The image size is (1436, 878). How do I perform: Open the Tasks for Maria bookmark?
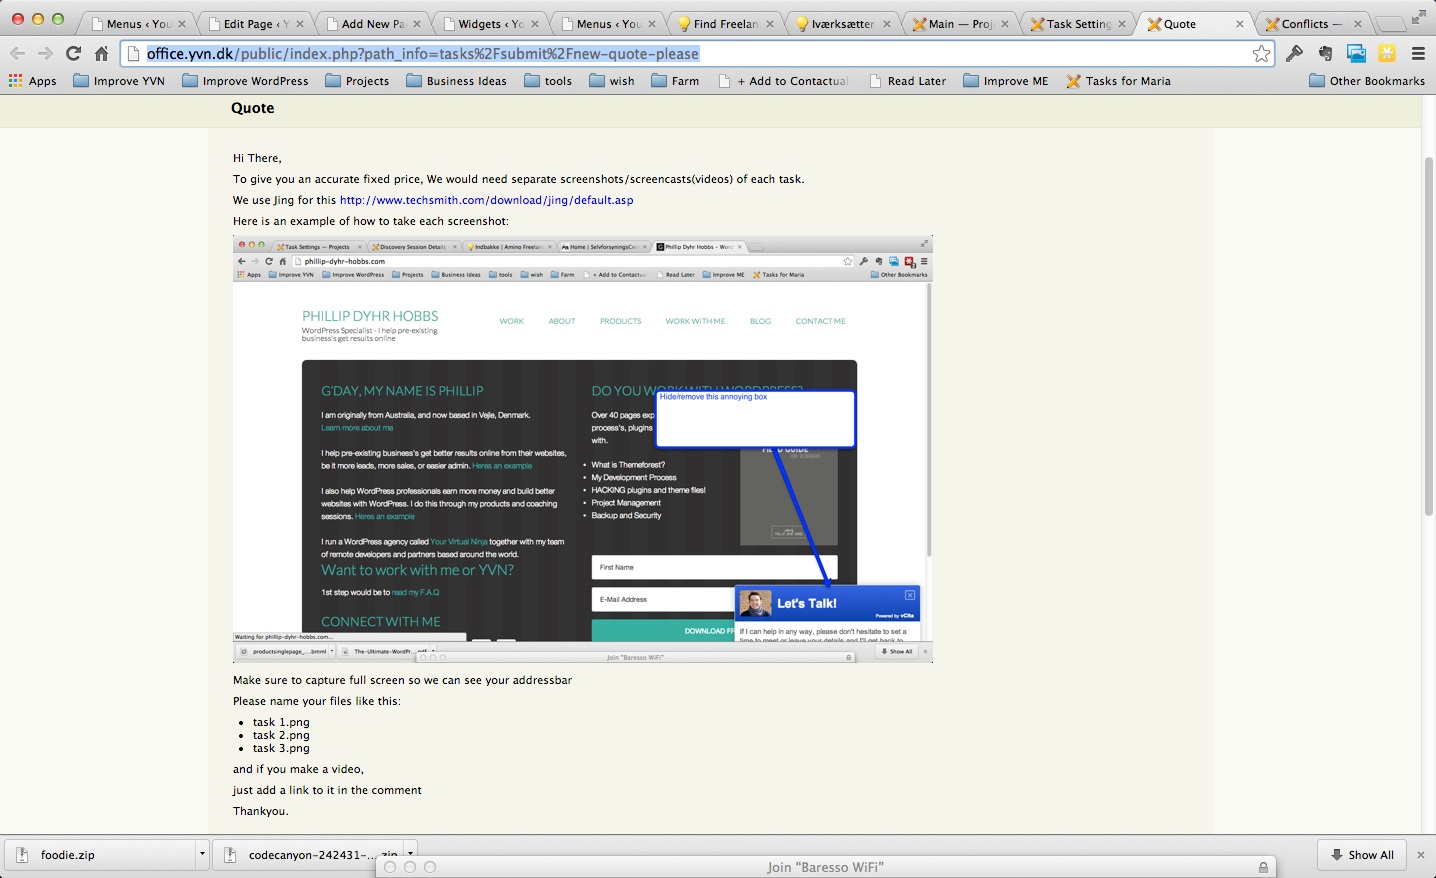coord(1118,81)
